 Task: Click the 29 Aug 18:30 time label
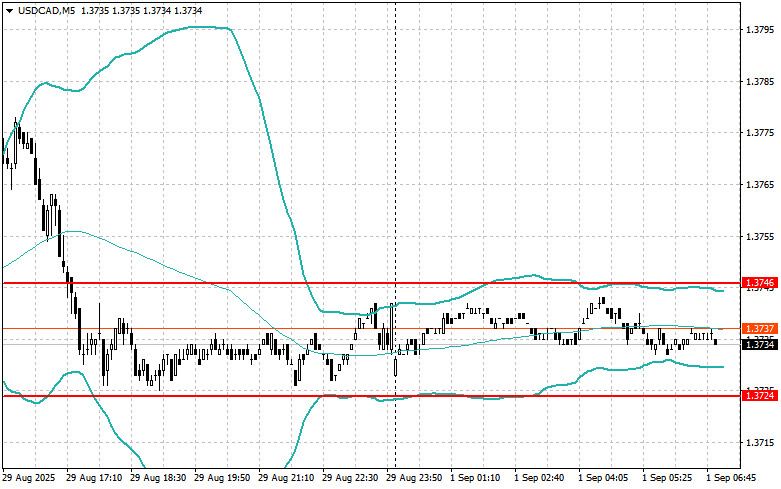158,478
